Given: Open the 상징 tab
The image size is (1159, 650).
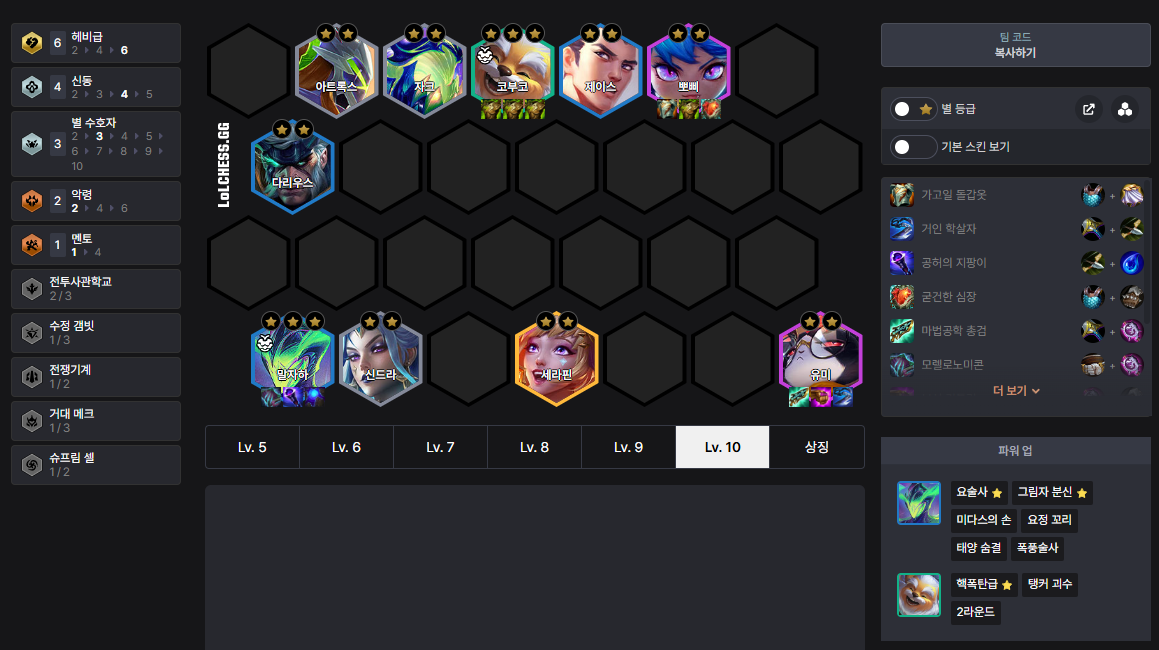Looking at the screenshot, I should tap(817, 447).
